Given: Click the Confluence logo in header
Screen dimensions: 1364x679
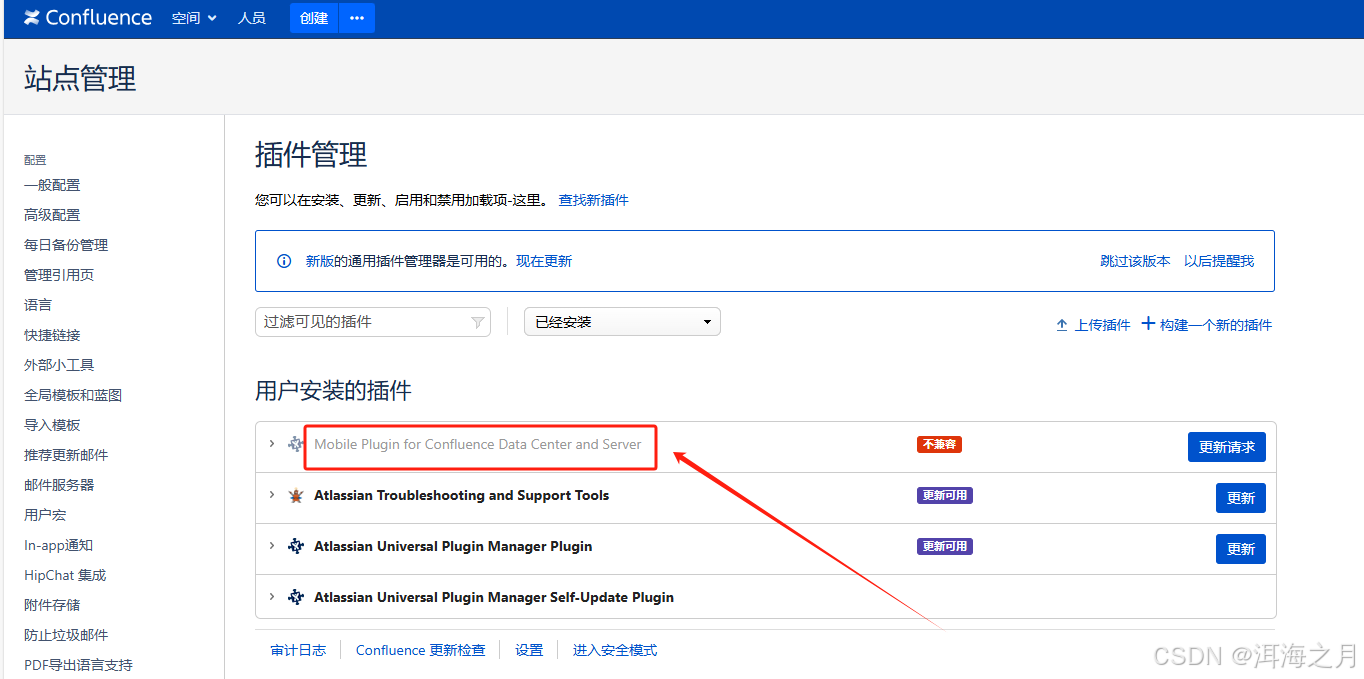Looking at the screenshot, I should (88, 18).
